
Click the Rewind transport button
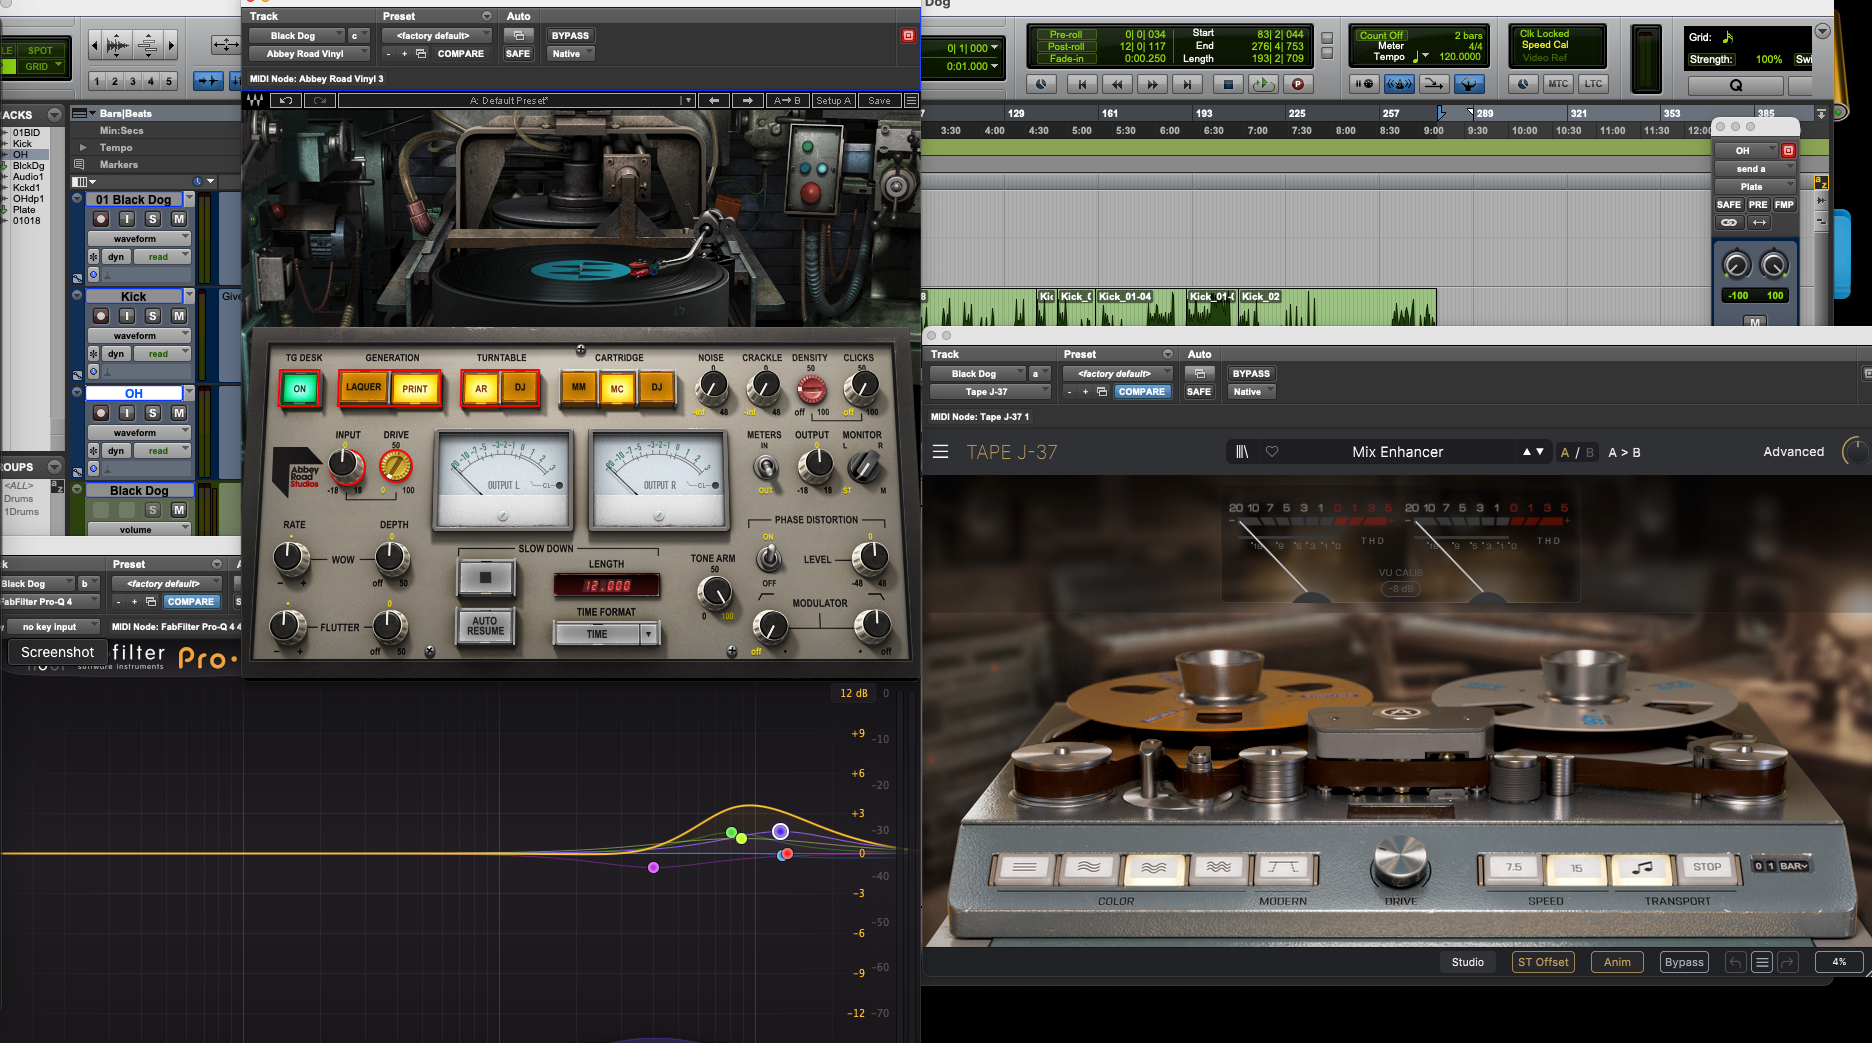point(1117,84)
